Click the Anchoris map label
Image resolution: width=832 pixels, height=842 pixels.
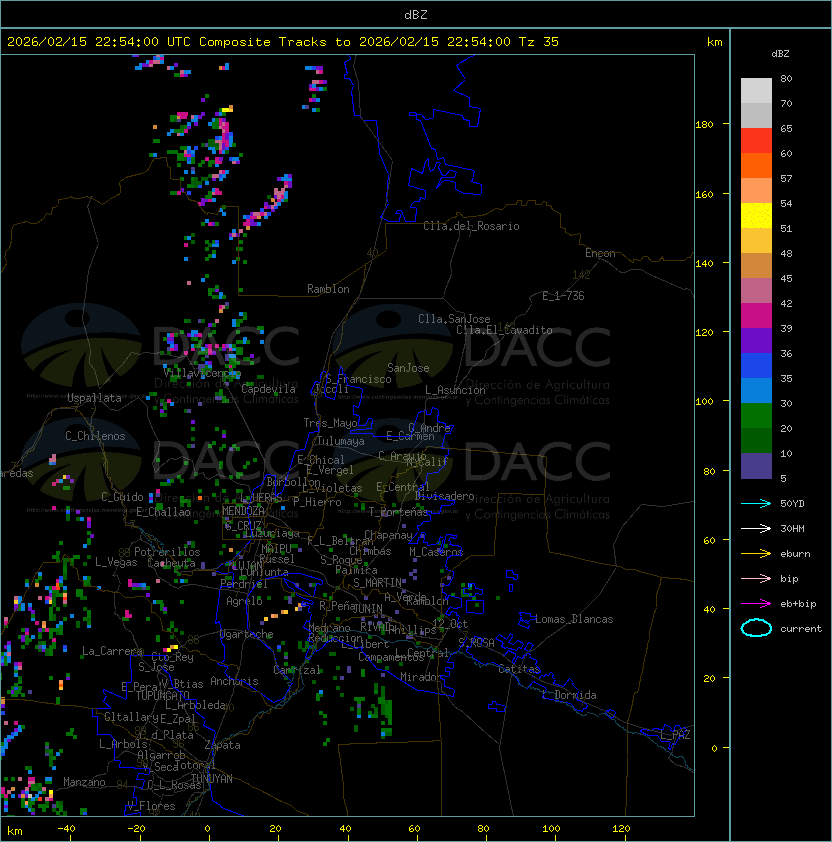tap(234, 681)
